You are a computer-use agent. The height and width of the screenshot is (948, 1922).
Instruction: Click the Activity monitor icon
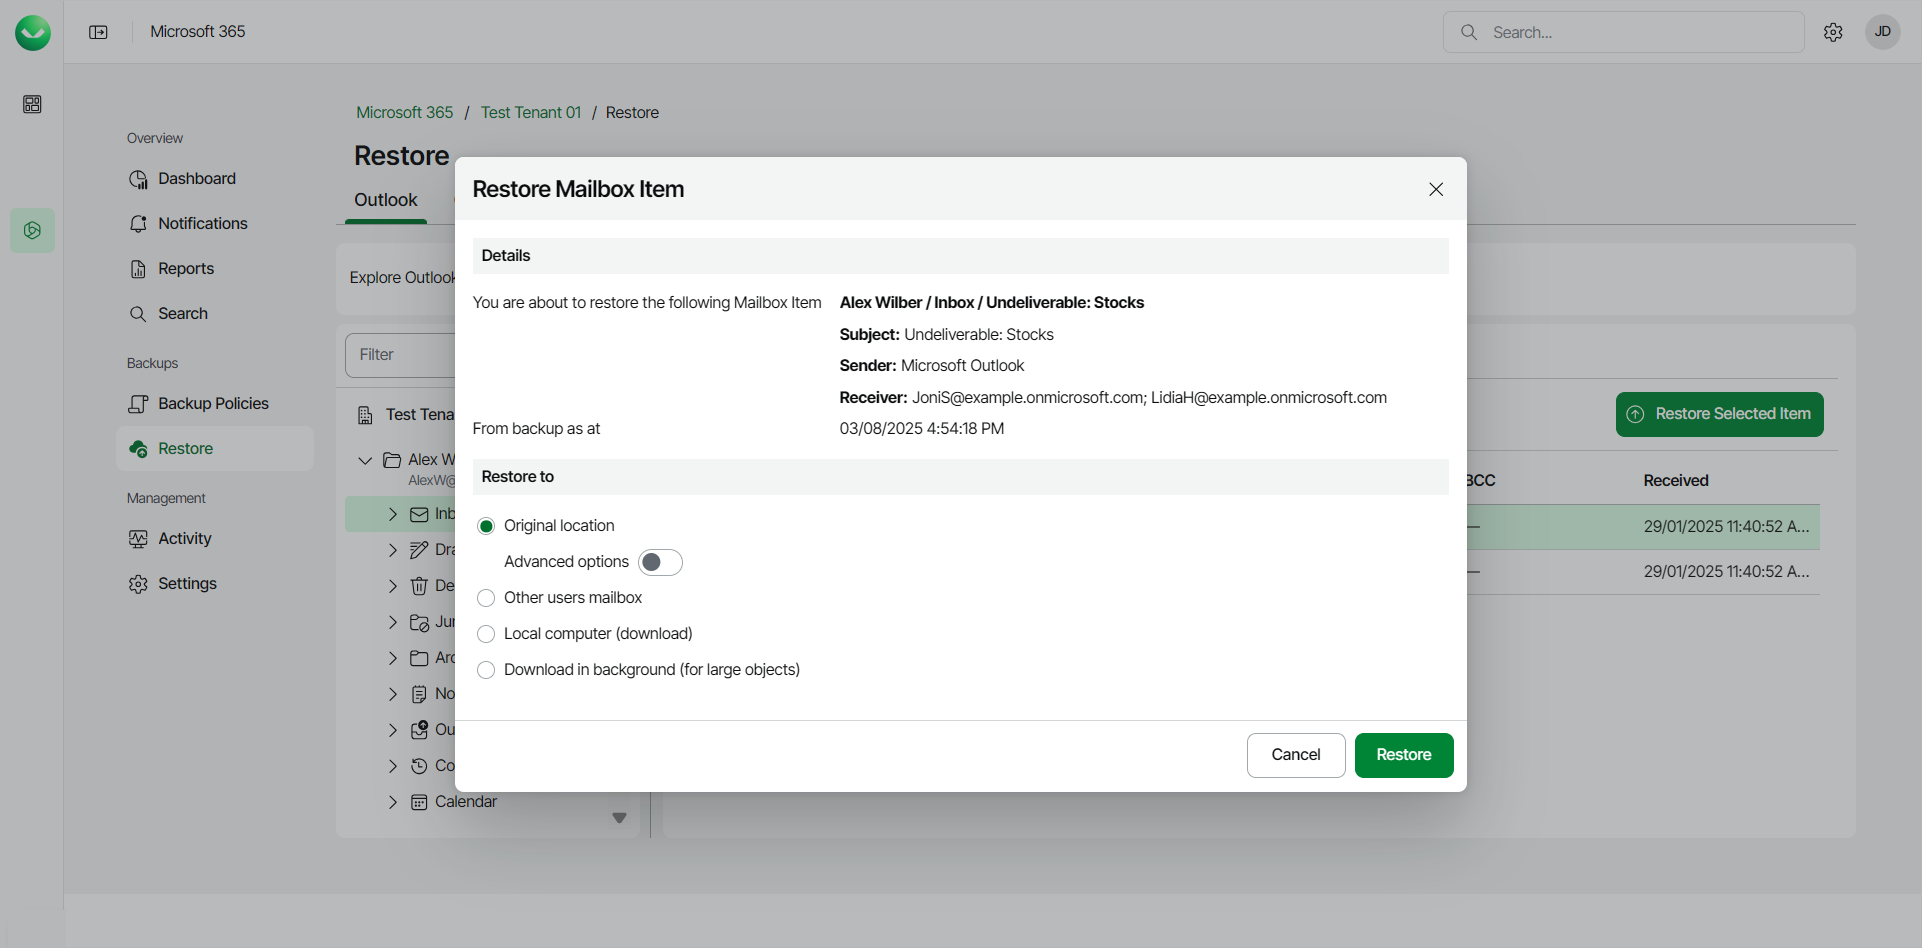tap(138, 539)
